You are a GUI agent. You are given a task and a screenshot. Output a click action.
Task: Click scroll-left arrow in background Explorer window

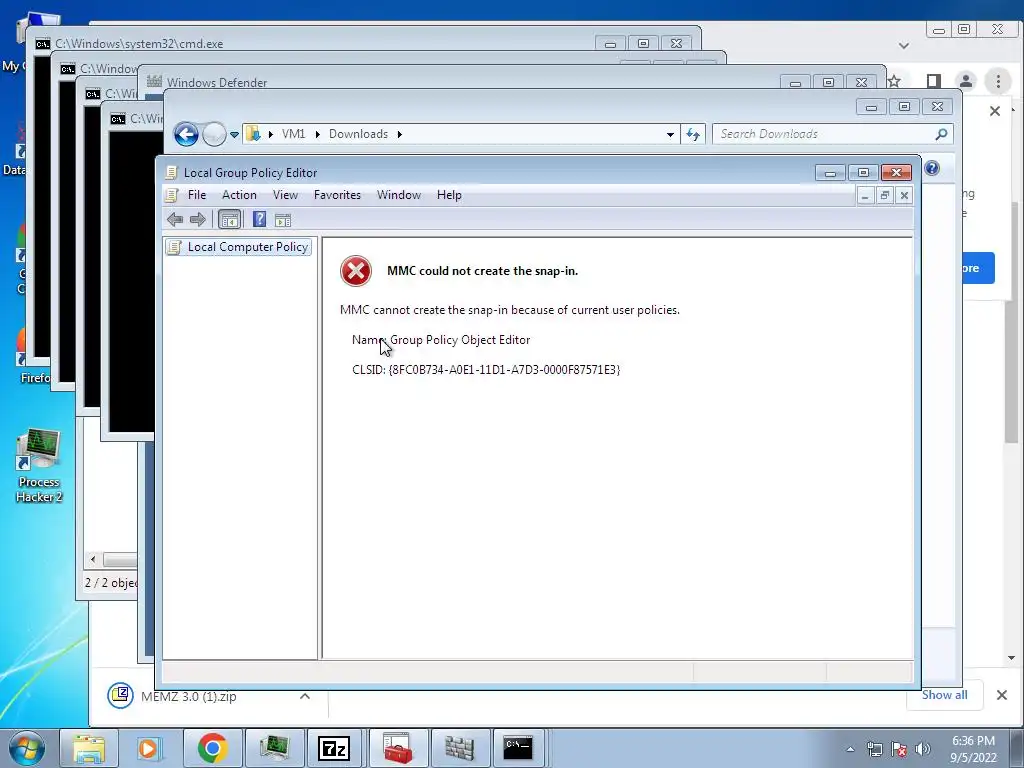pyautogui.click(x=93, y=560)
